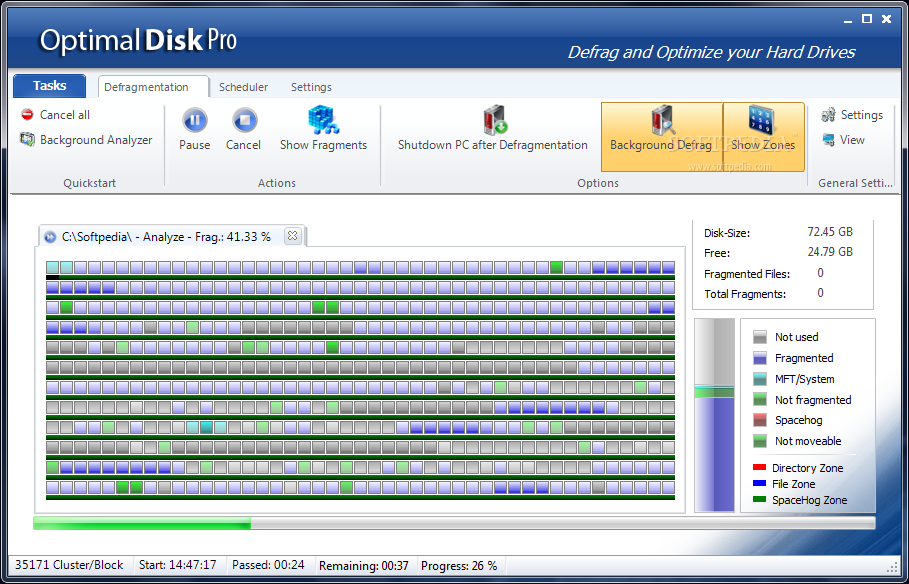Click the Actions group label
Viewport: 909px width, 584px height.
277,183
